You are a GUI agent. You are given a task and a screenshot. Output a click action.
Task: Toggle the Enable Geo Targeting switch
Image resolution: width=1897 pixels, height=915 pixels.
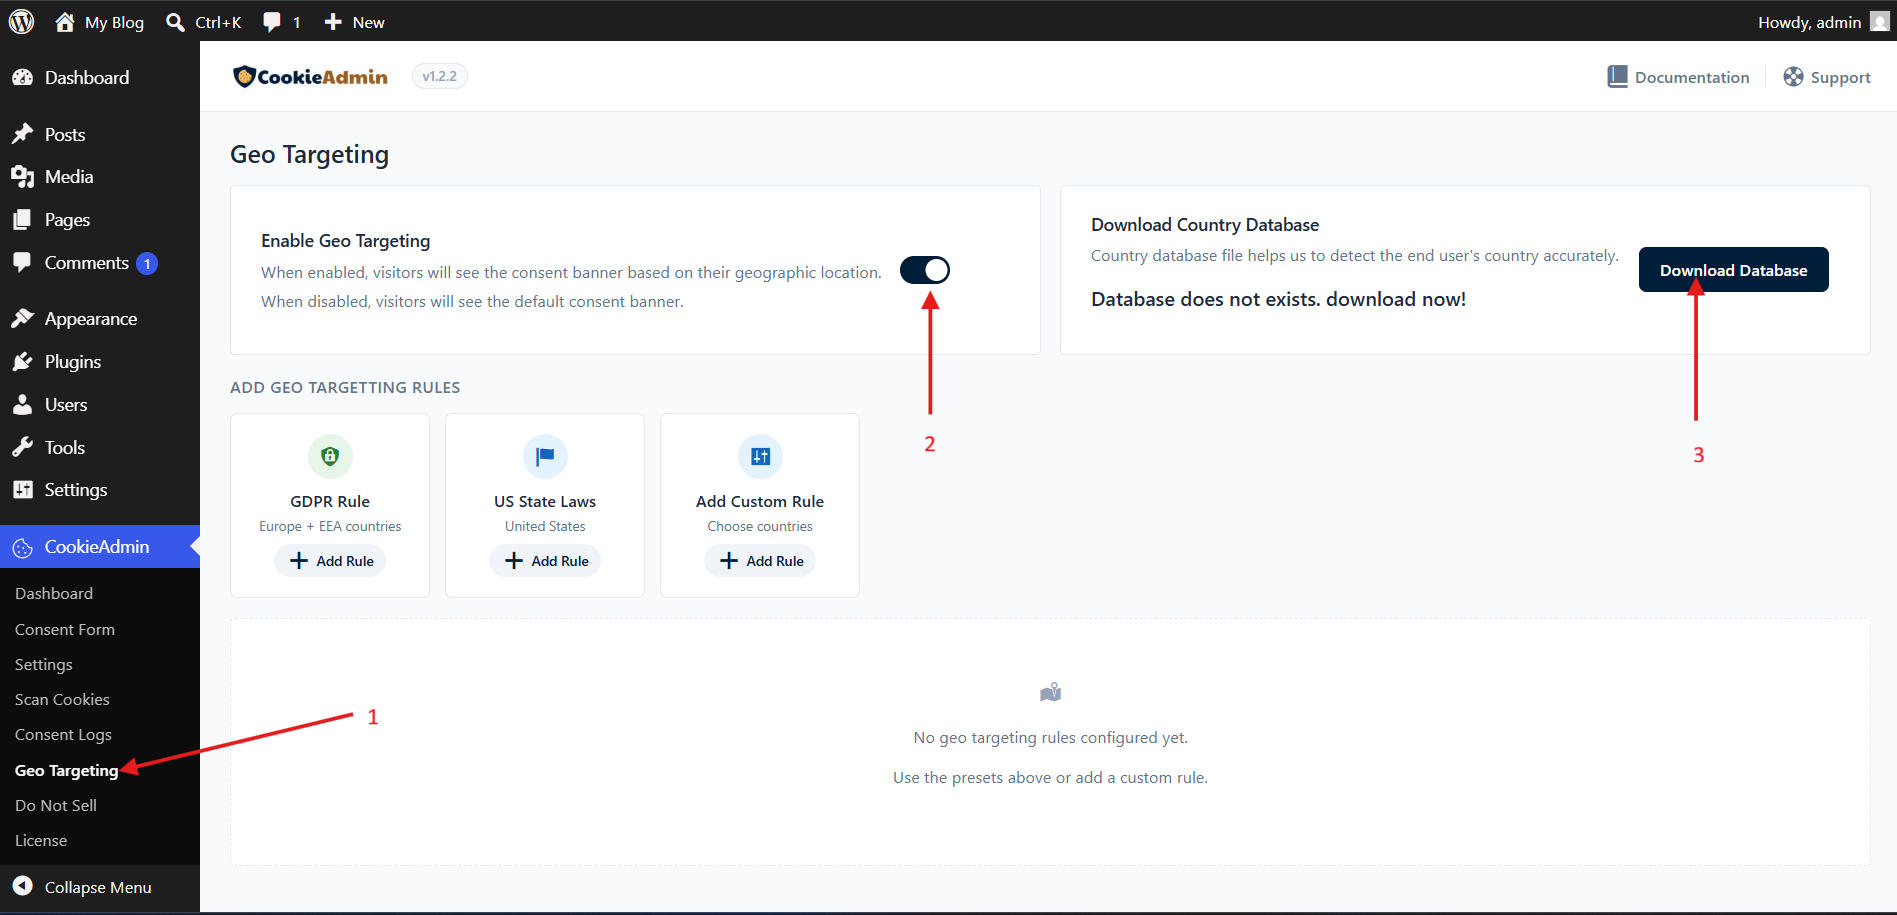tap(925, 270)
